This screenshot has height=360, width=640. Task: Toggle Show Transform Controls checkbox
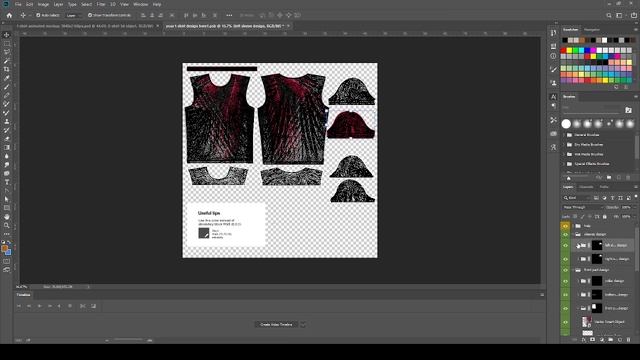coord(90,15)
